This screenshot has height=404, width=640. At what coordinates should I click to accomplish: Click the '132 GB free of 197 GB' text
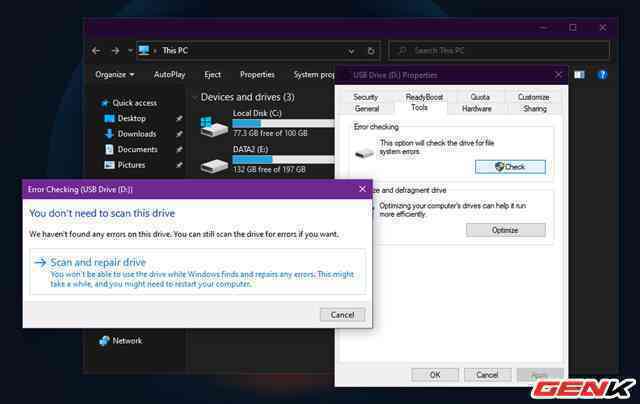coord(269,169)
